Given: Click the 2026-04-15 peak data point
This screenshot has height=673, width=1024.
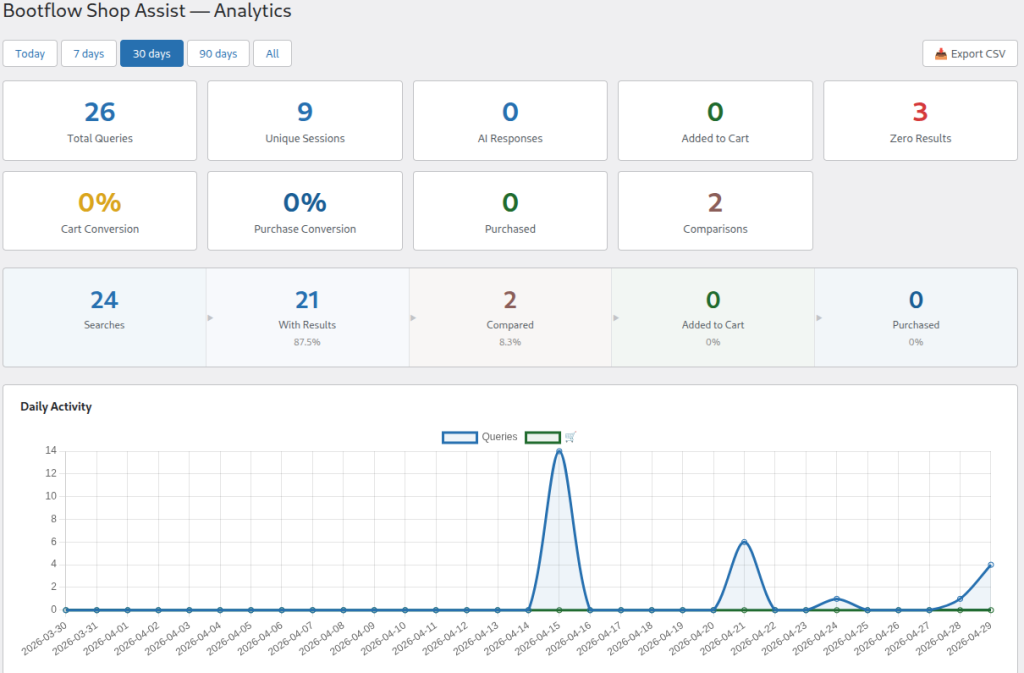Looking at the screenshot, I should 559,451.
